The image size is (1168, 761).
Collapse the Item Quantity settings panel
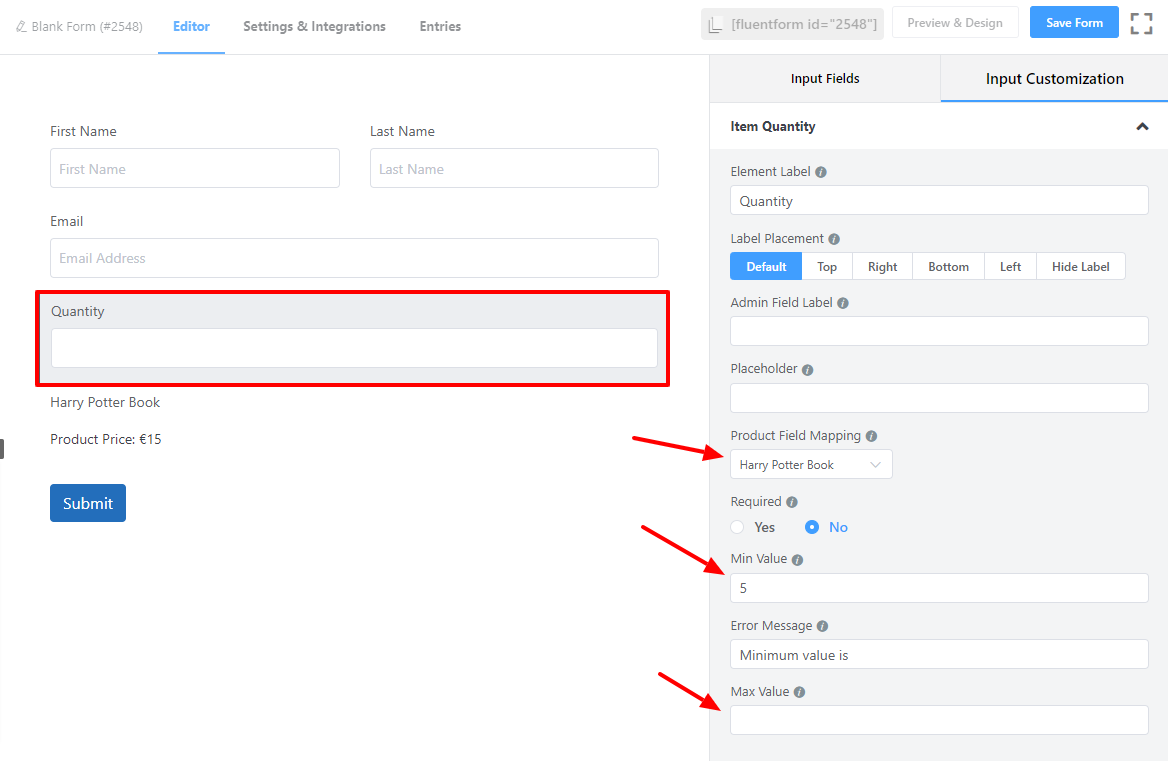pyautogui.click(x=1142, y=126)
